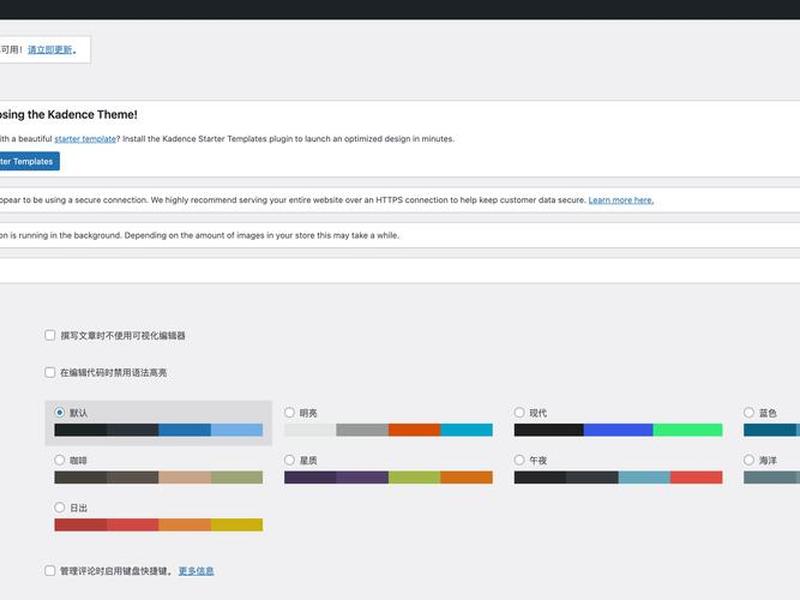Select the 默认 color scheme radio button
The image size is (800, 600).
pos(60,412)
